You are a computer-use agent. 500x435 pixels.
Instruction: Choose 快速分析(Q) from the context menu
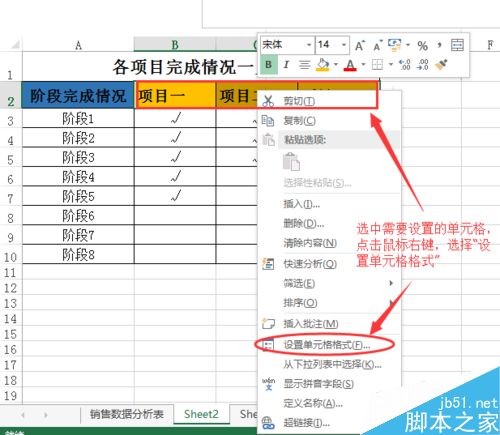pos(330,264)
